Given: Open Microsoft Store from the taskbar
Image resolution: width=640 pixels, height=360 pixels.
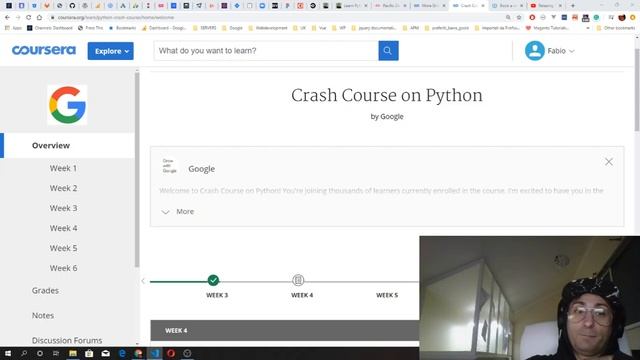Looking at the screenshot, I should pyautogui.click(x=89, y=353).
